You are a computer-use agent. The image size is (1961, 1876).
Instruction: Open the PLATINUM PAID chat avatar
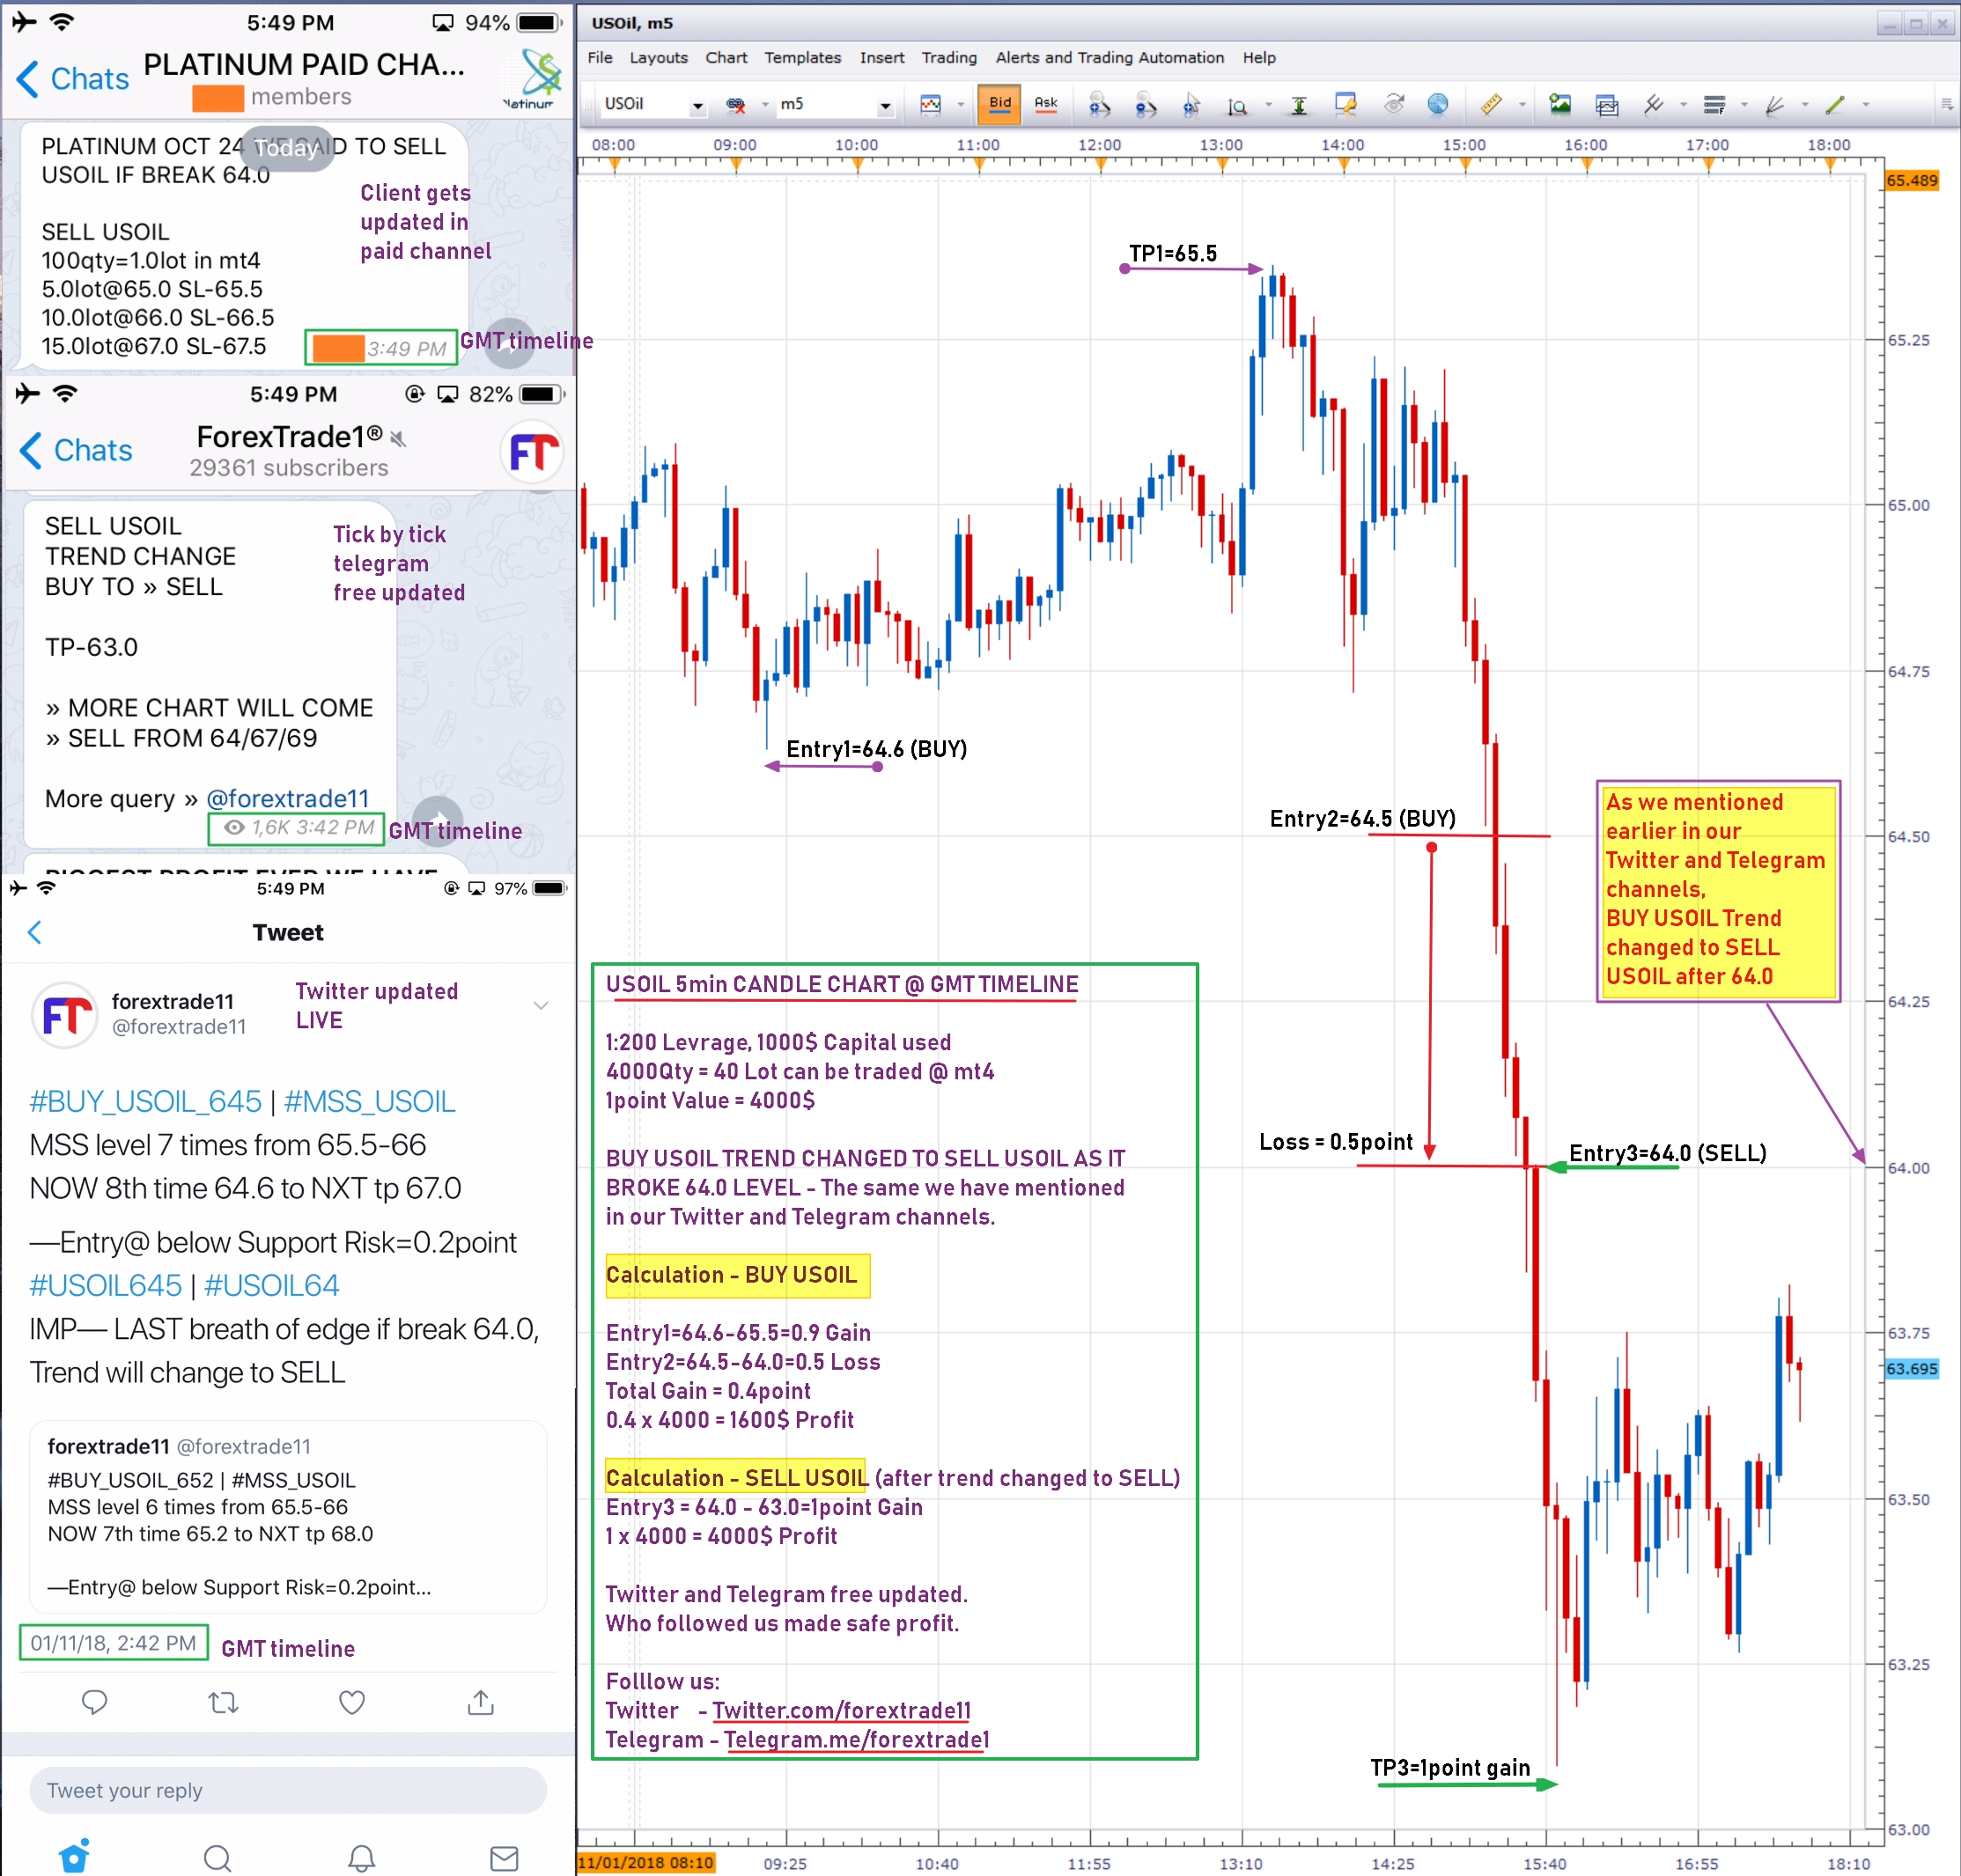(x=530, y=78)
